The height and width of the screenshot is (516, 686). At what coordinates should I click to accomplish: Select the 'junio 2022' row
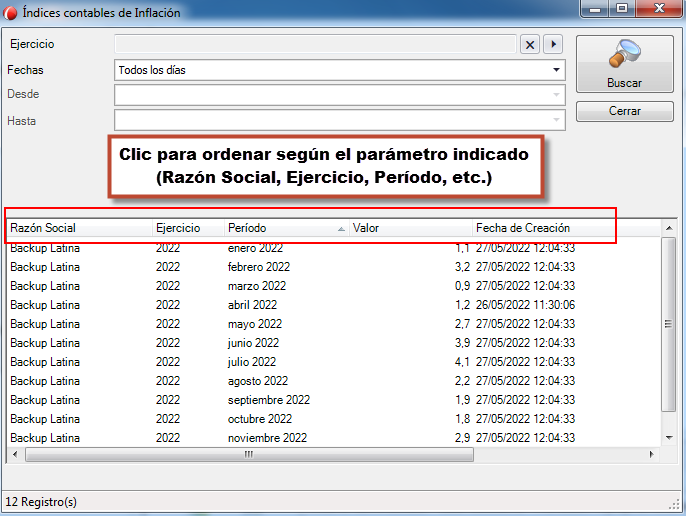[332, 343]
